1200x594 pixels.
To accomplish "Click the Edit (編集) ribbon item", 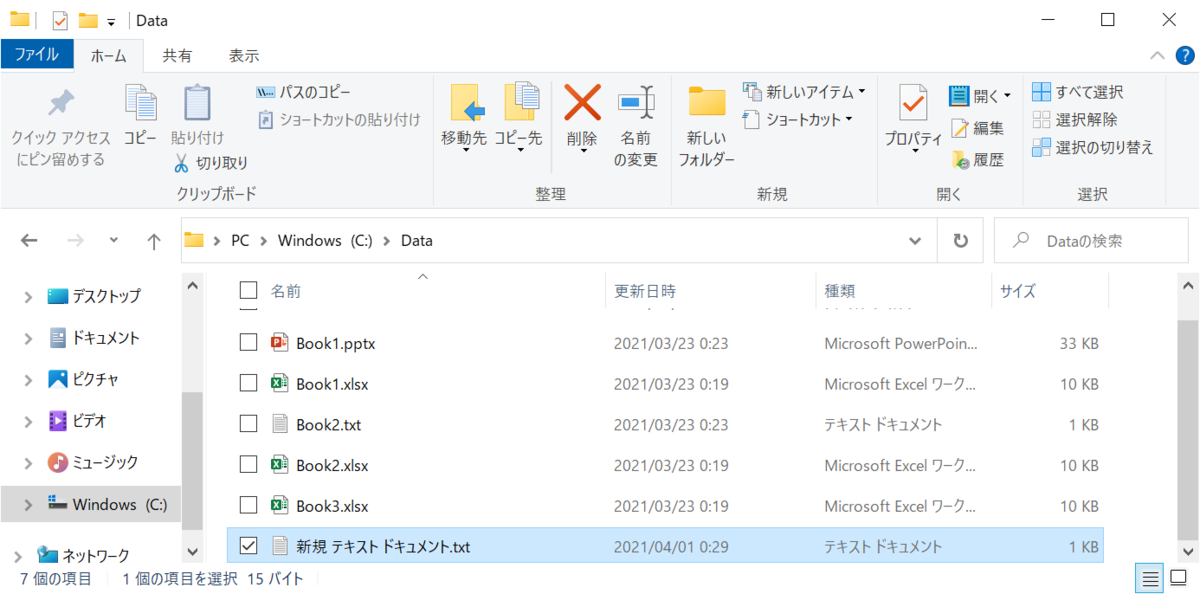I will click(977, 128).
